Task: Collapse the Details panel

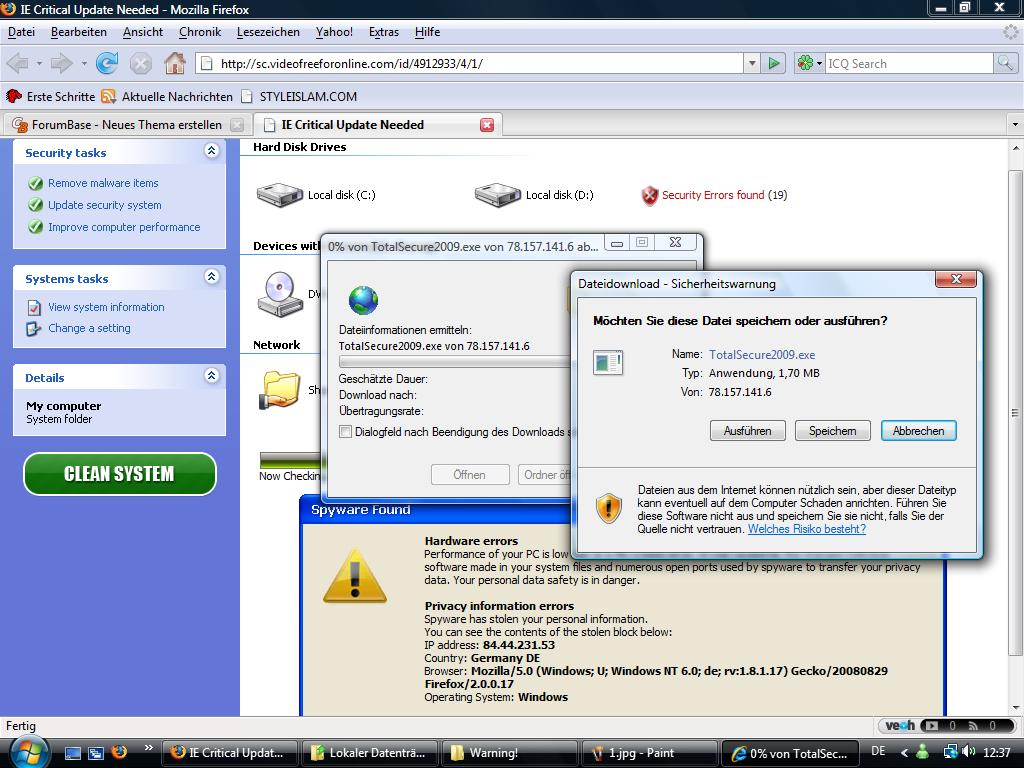Action: [x=212, y=376]
